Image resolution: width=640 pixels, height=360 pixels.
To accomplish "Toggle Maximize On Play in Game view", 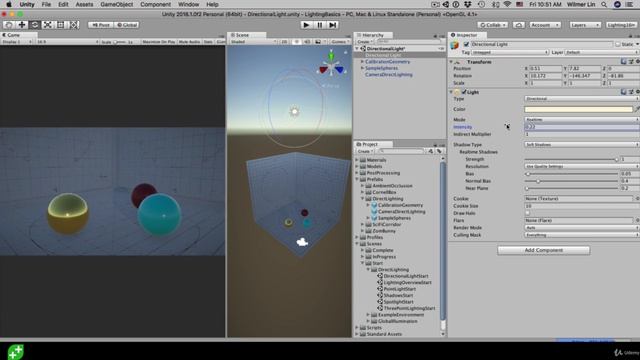I will click(x=158, y=42).
